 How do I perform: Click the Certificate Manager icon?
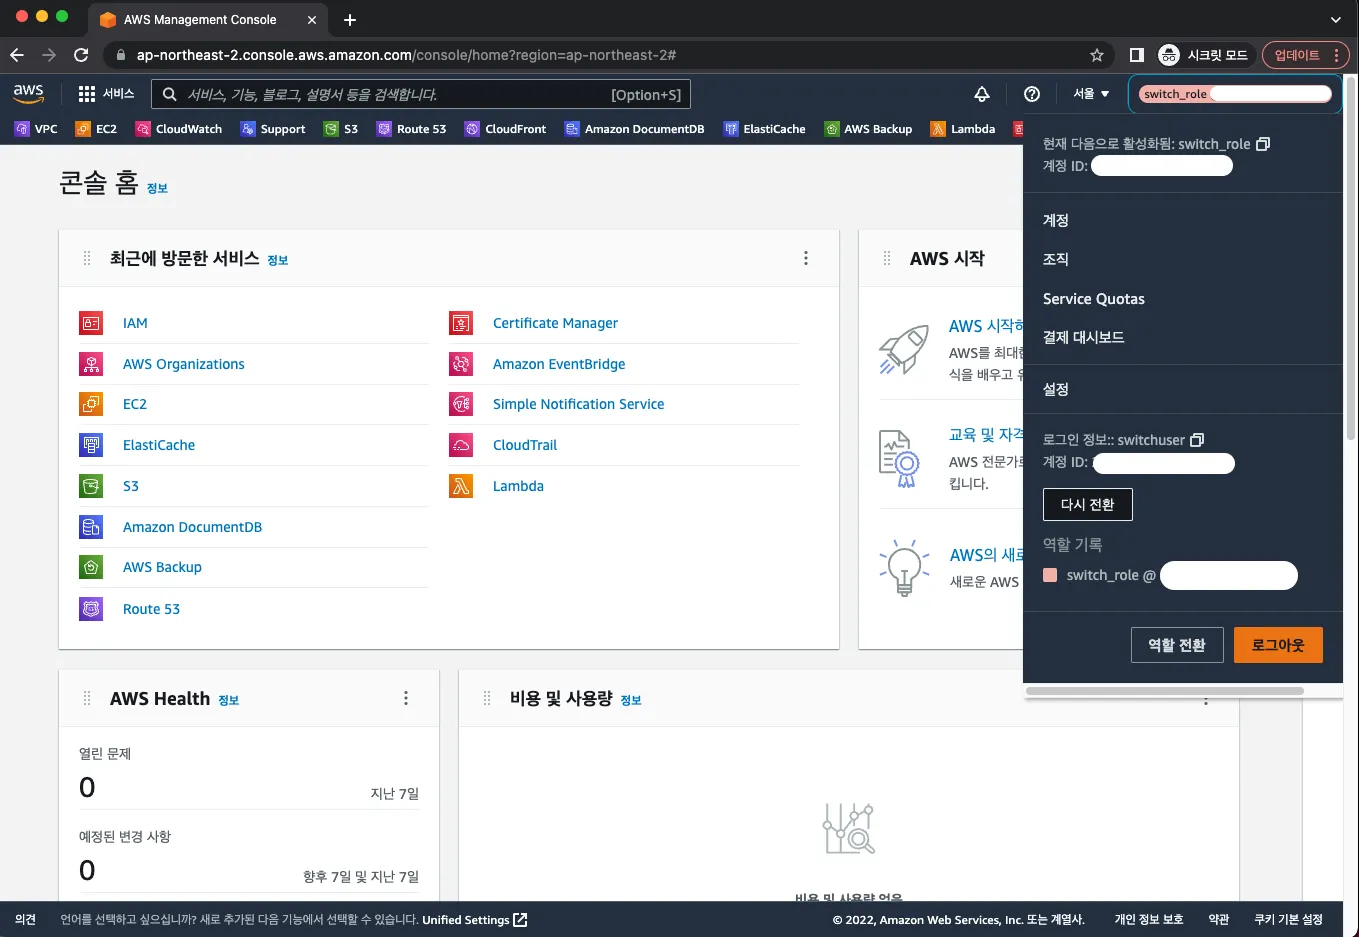click(461, 323)
